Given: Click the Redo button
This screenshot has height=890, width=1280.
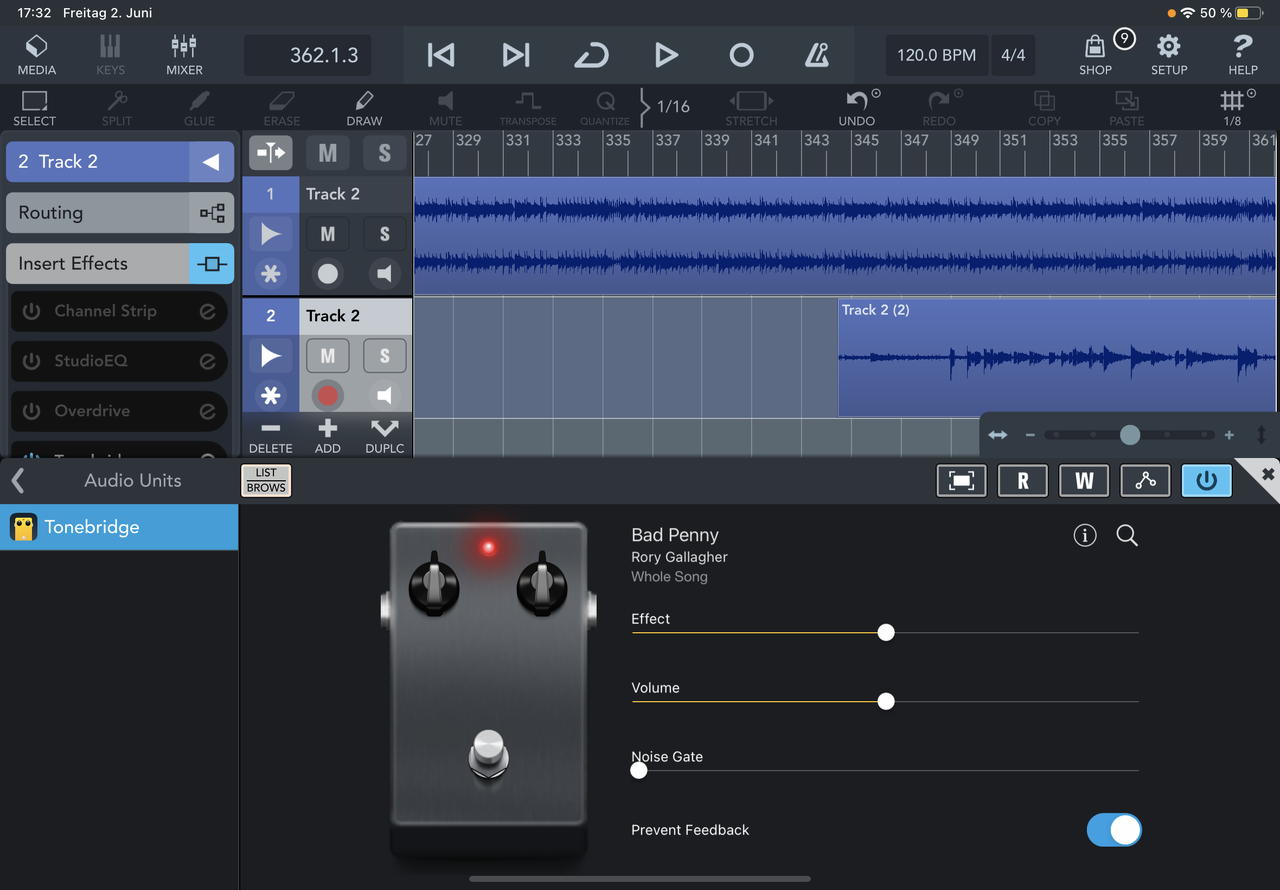Looking at the screenshot, I should click(940, 108).
